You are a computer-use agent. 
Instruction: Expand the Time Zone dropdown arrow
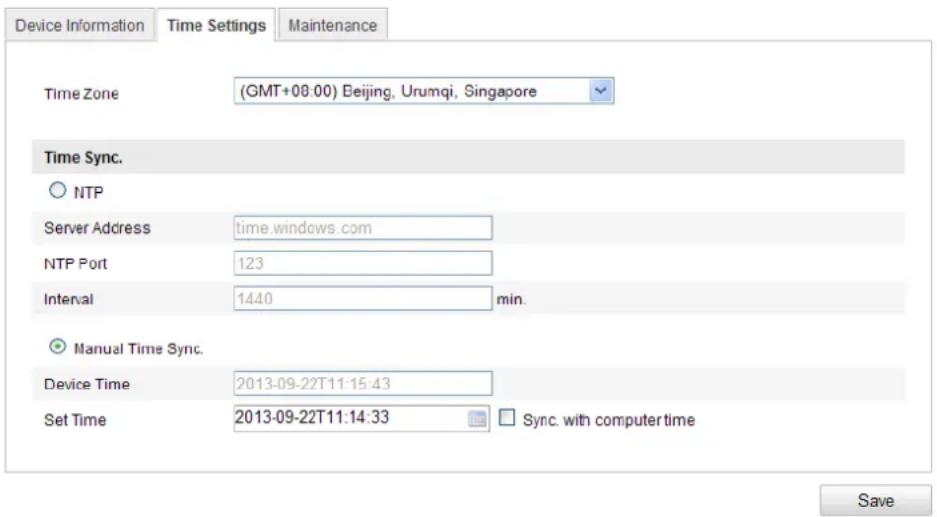pos(601,91)
